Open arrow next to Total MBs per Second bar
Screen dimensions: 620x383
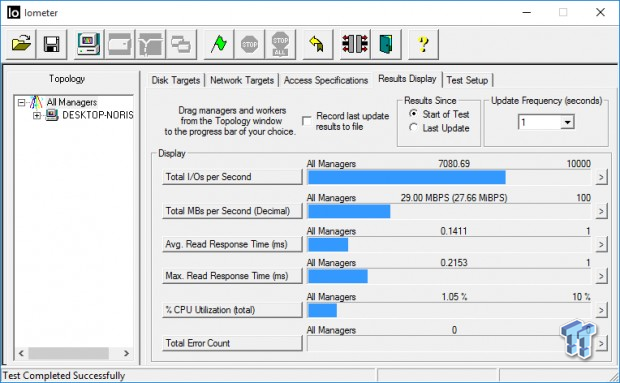tap(601, 211)
